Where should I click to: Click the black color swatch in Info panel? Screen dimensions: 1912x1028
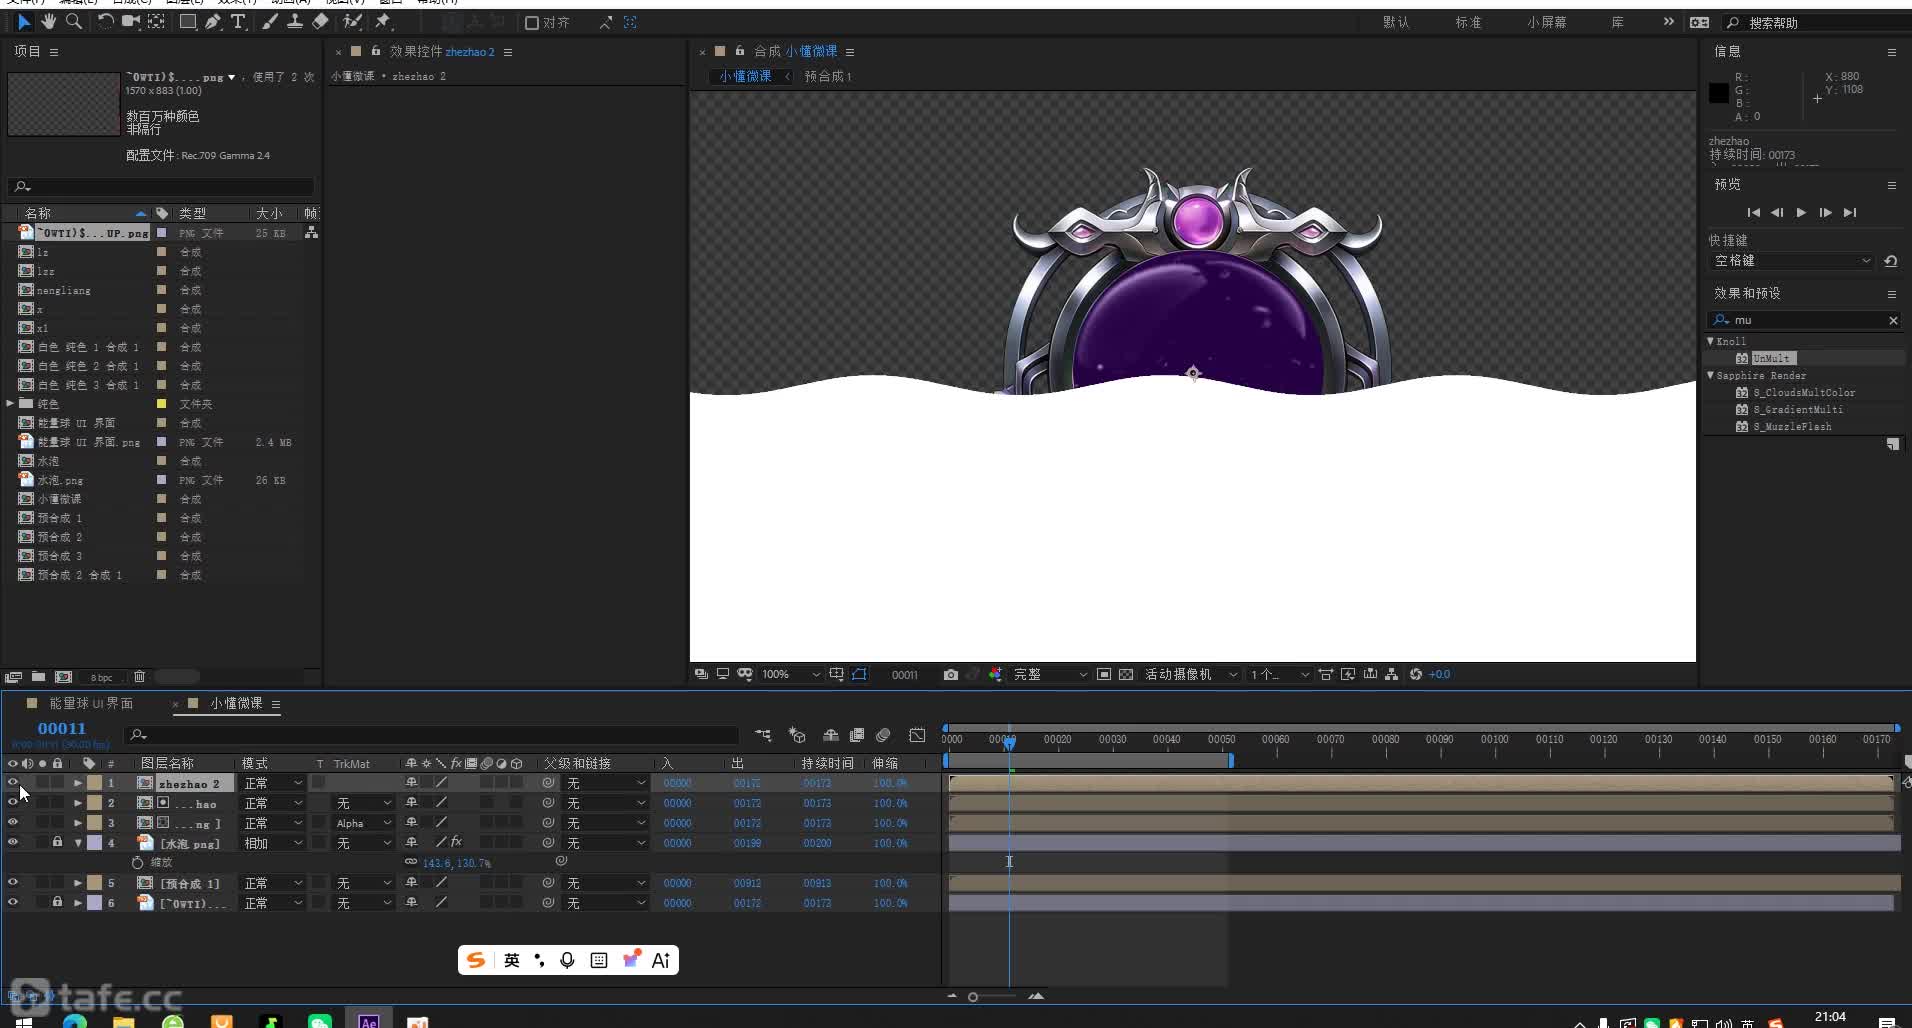tap(1719, 93)
